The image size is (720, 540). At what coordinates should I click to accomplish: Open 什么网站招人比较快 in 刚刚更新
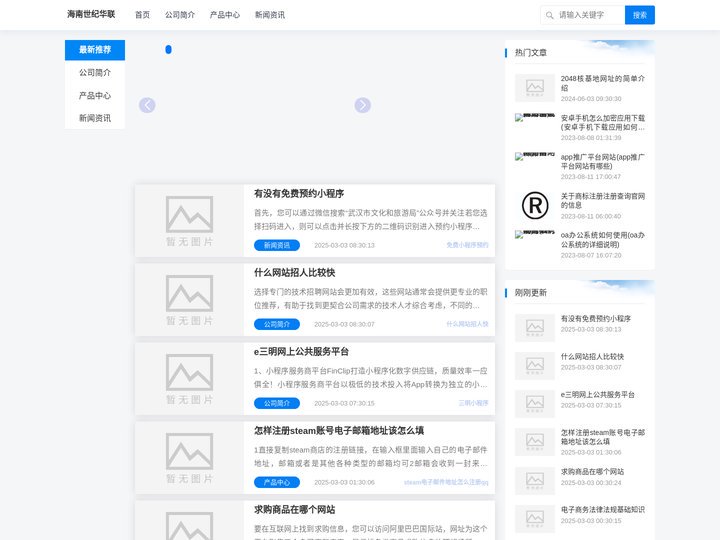click(x=592, y=357)
